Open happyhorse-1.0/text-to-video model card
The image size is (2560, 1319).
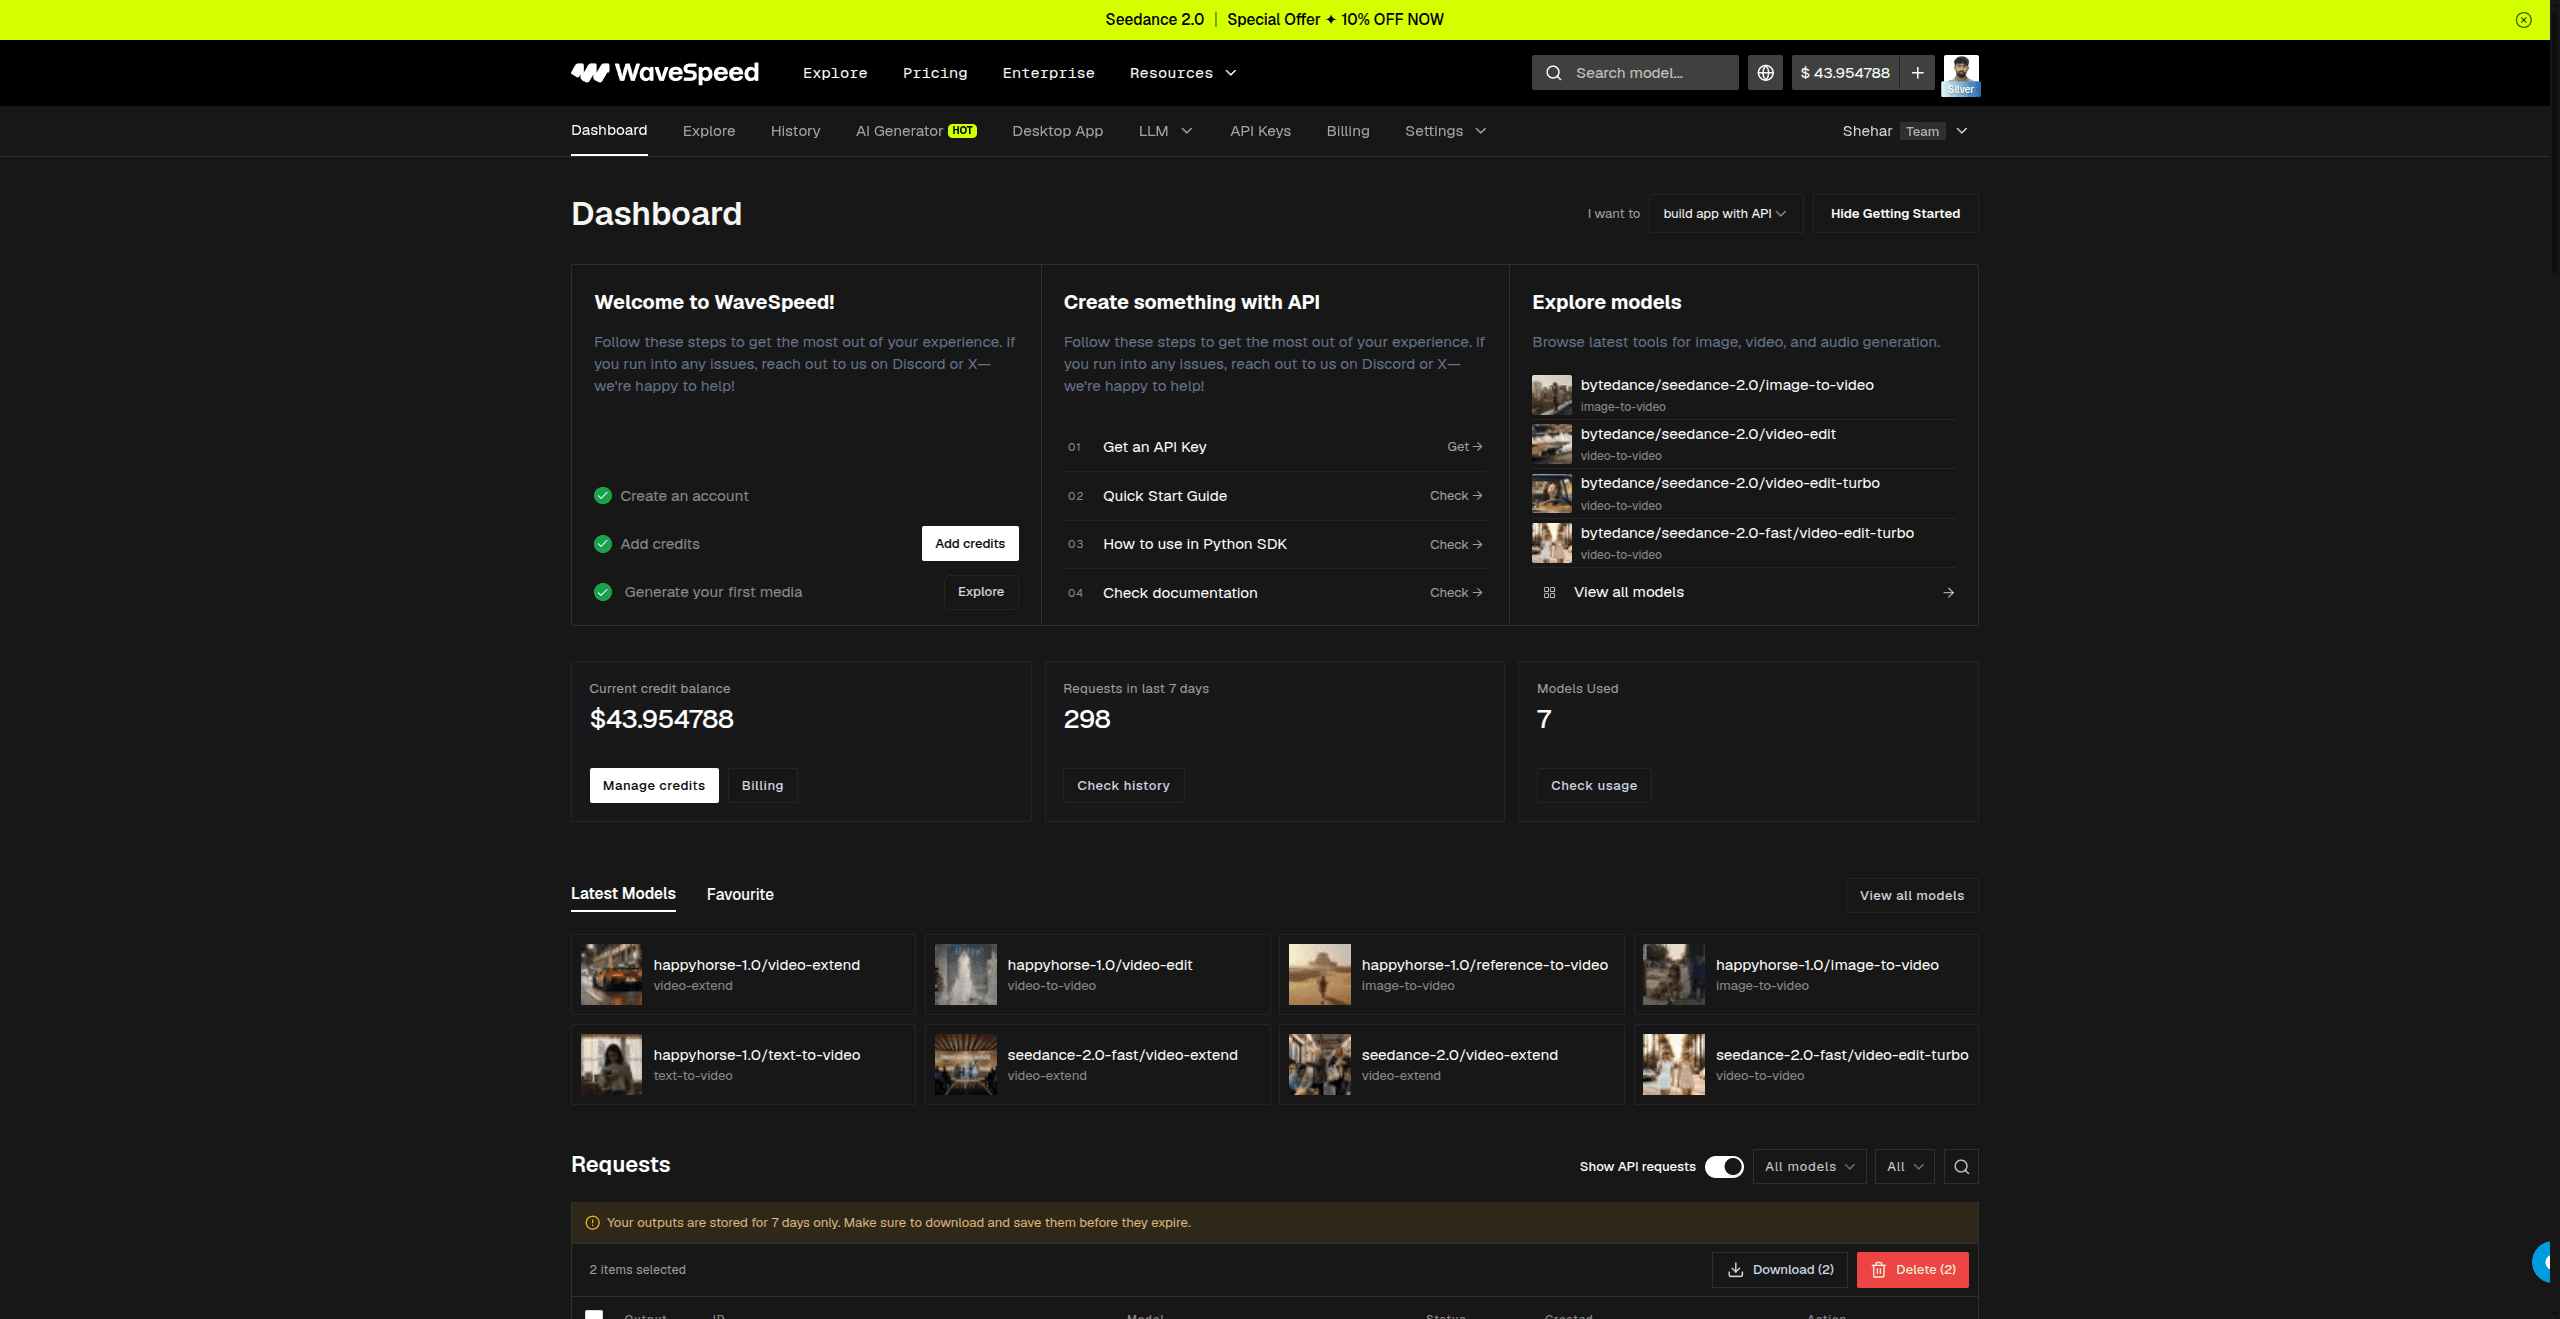point(743,1065)
